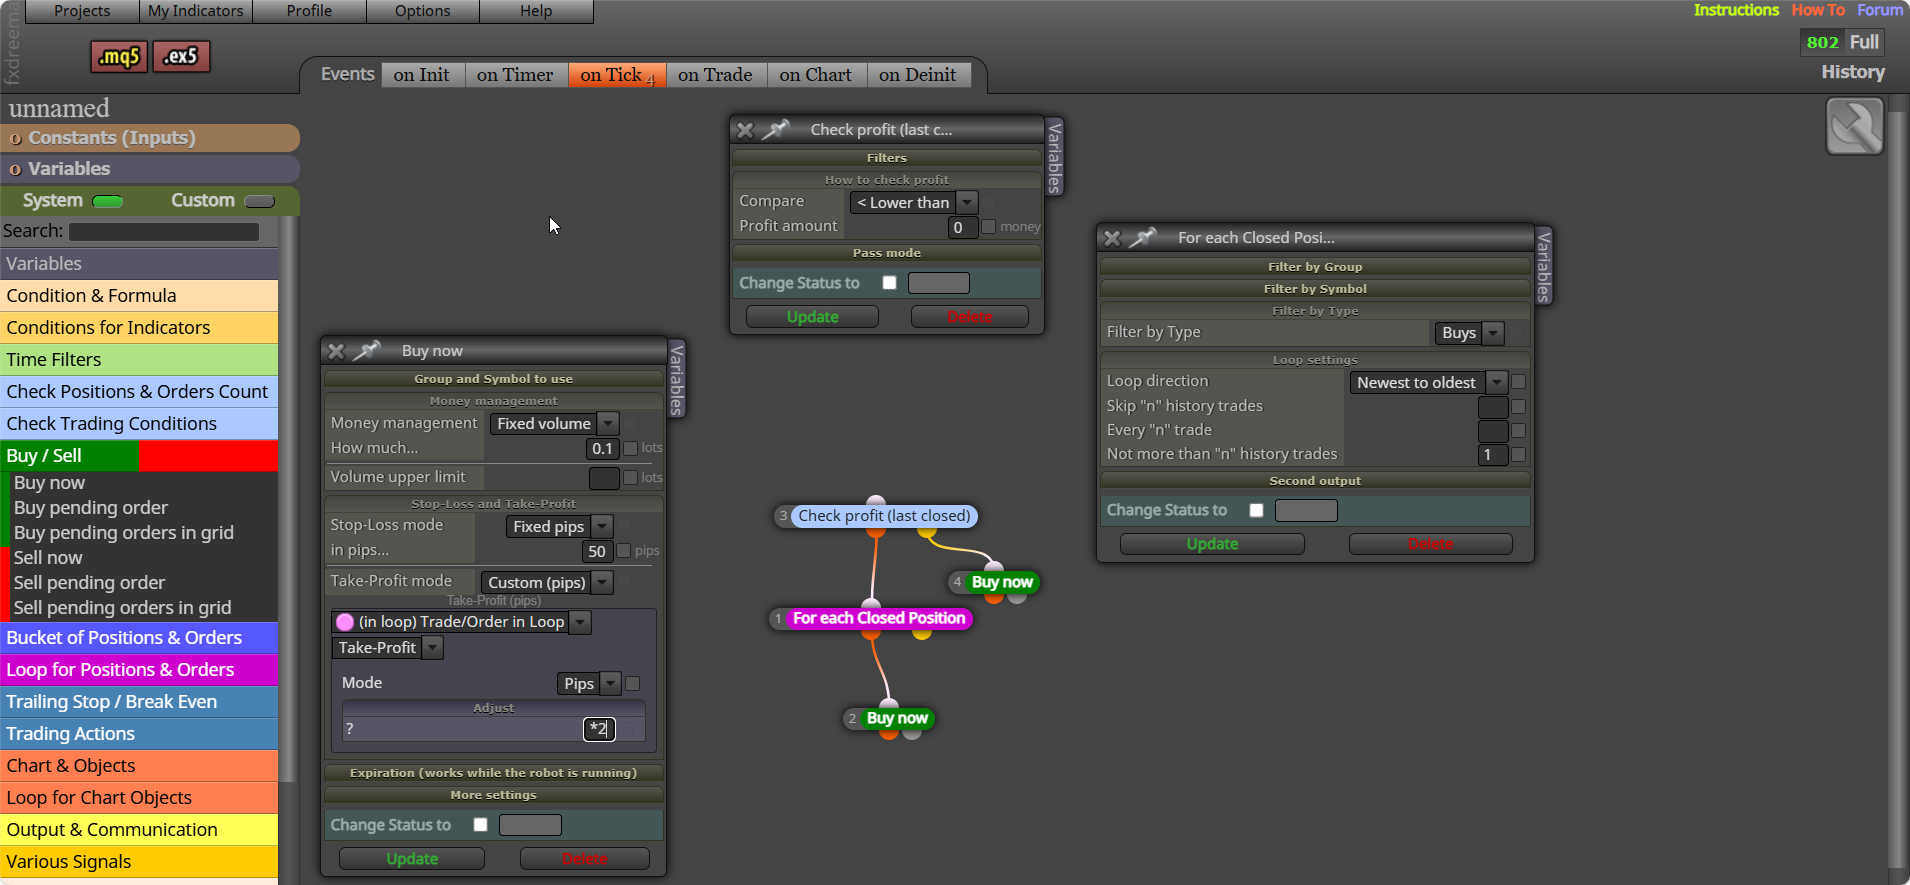Open the tools wrench icon at top right

1855,127
